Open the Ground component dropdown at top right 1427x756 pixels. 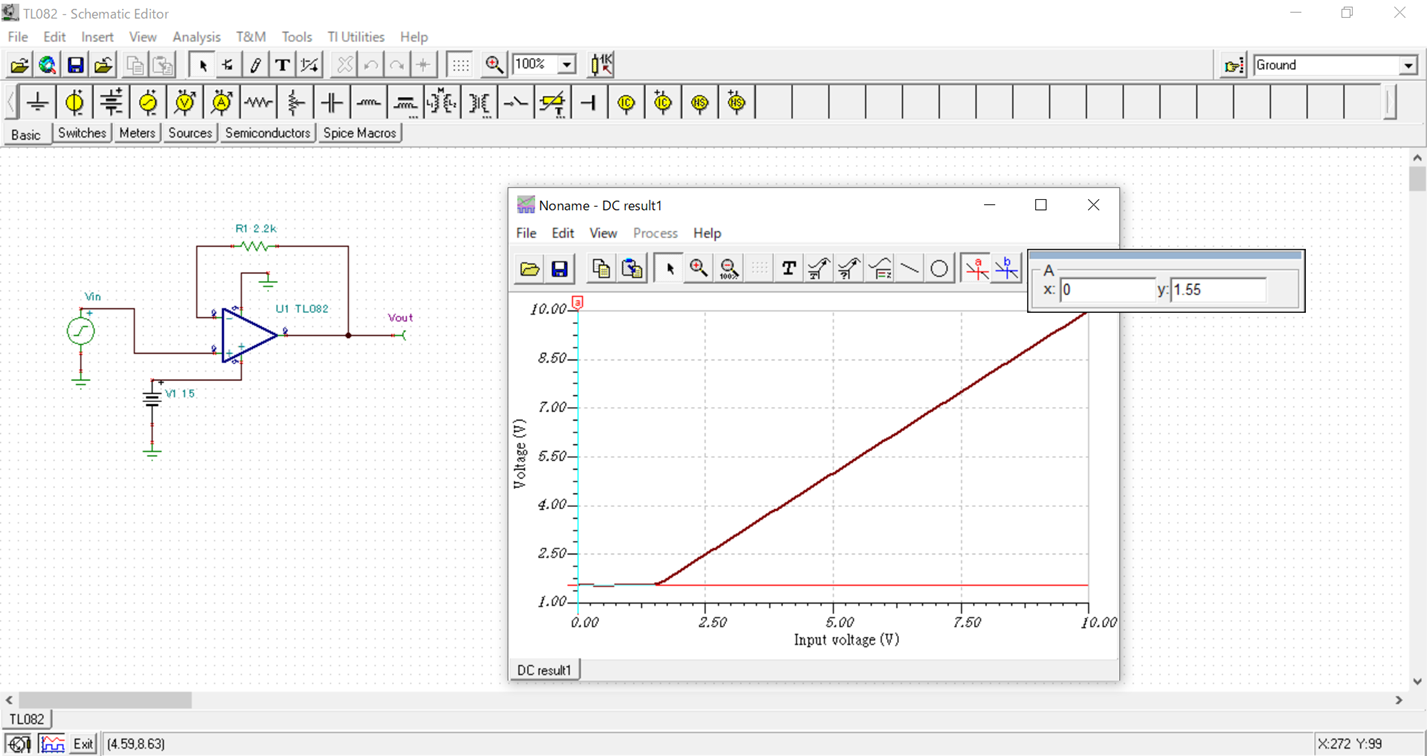(1408, 65)
